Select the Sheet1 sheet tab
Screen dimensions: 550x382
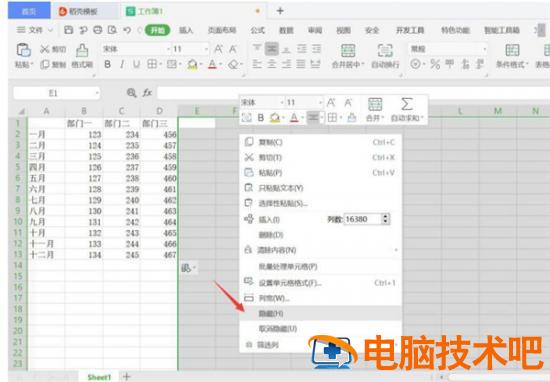(99, 377)
